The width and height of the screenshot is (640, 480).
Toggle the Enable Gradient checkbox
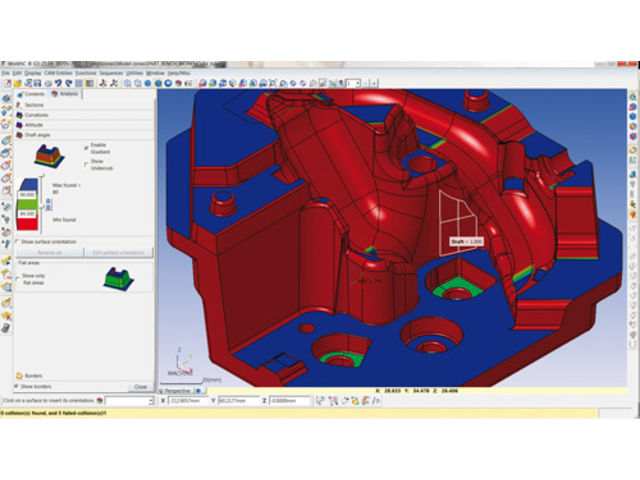point(86,145)
